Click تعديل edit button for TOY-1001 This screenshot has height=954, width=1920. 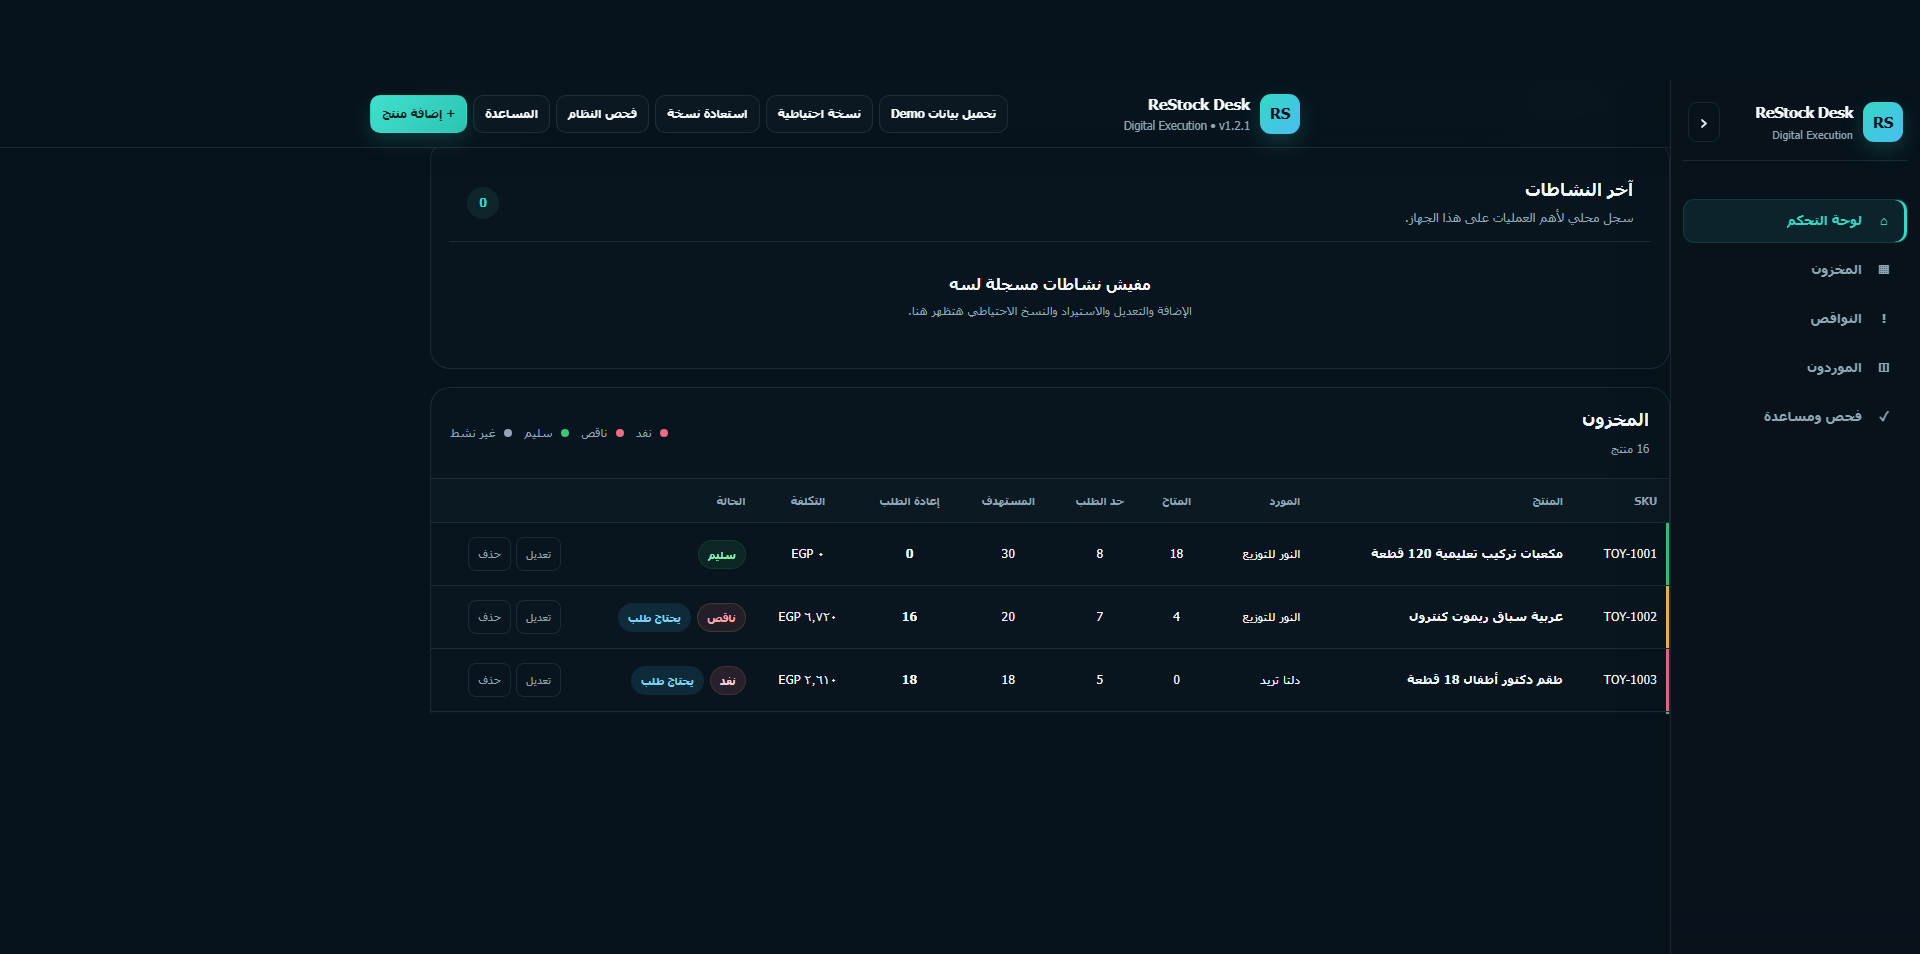[x=538, y=554]
